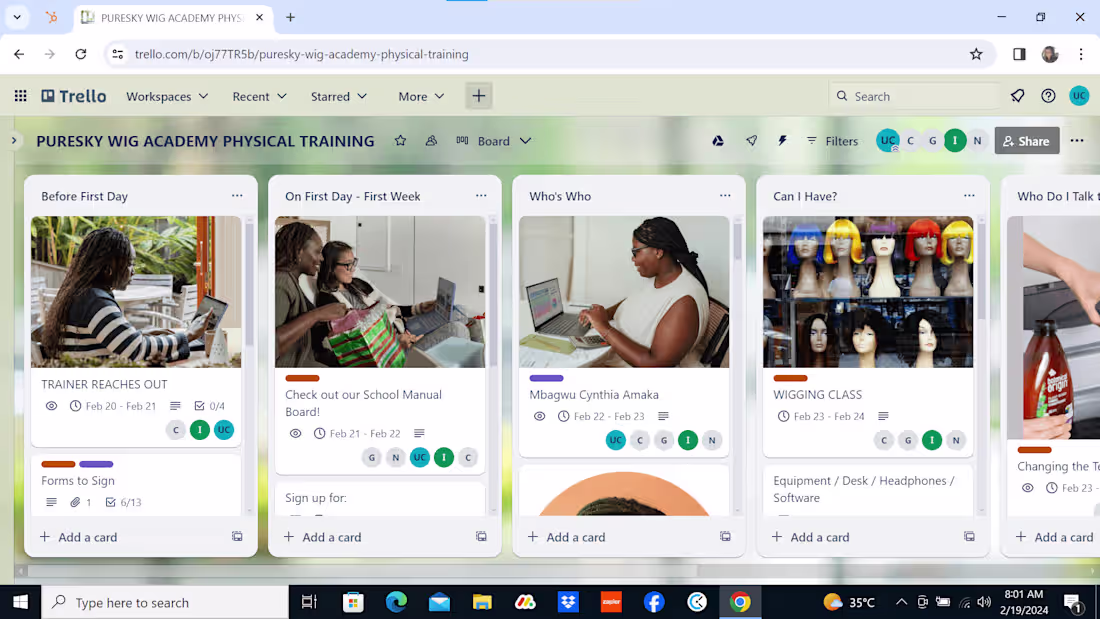1100x619 pixels.
Task: Click the N member avatar in board header
Action: click(977, 141)
